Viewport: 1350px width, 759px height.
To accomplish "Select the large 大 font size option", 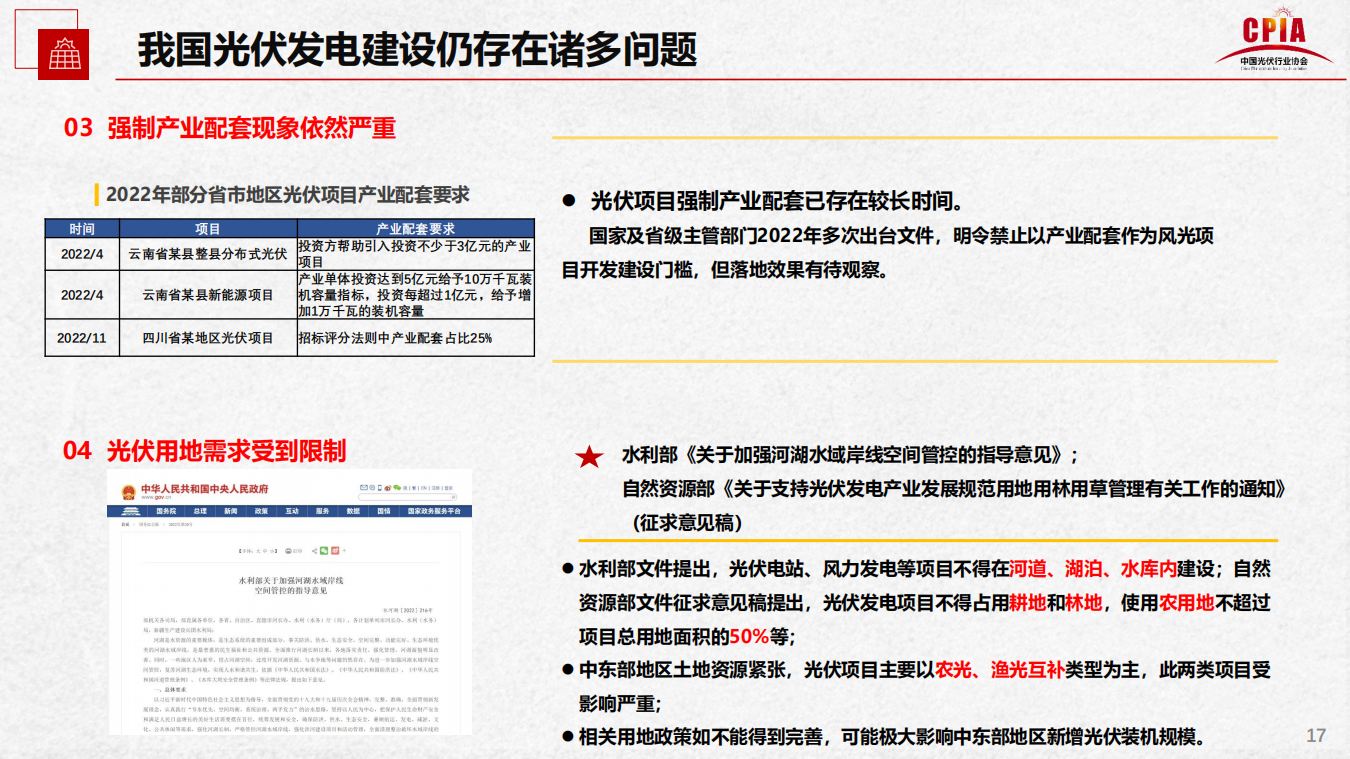I will tap(258, 551).
